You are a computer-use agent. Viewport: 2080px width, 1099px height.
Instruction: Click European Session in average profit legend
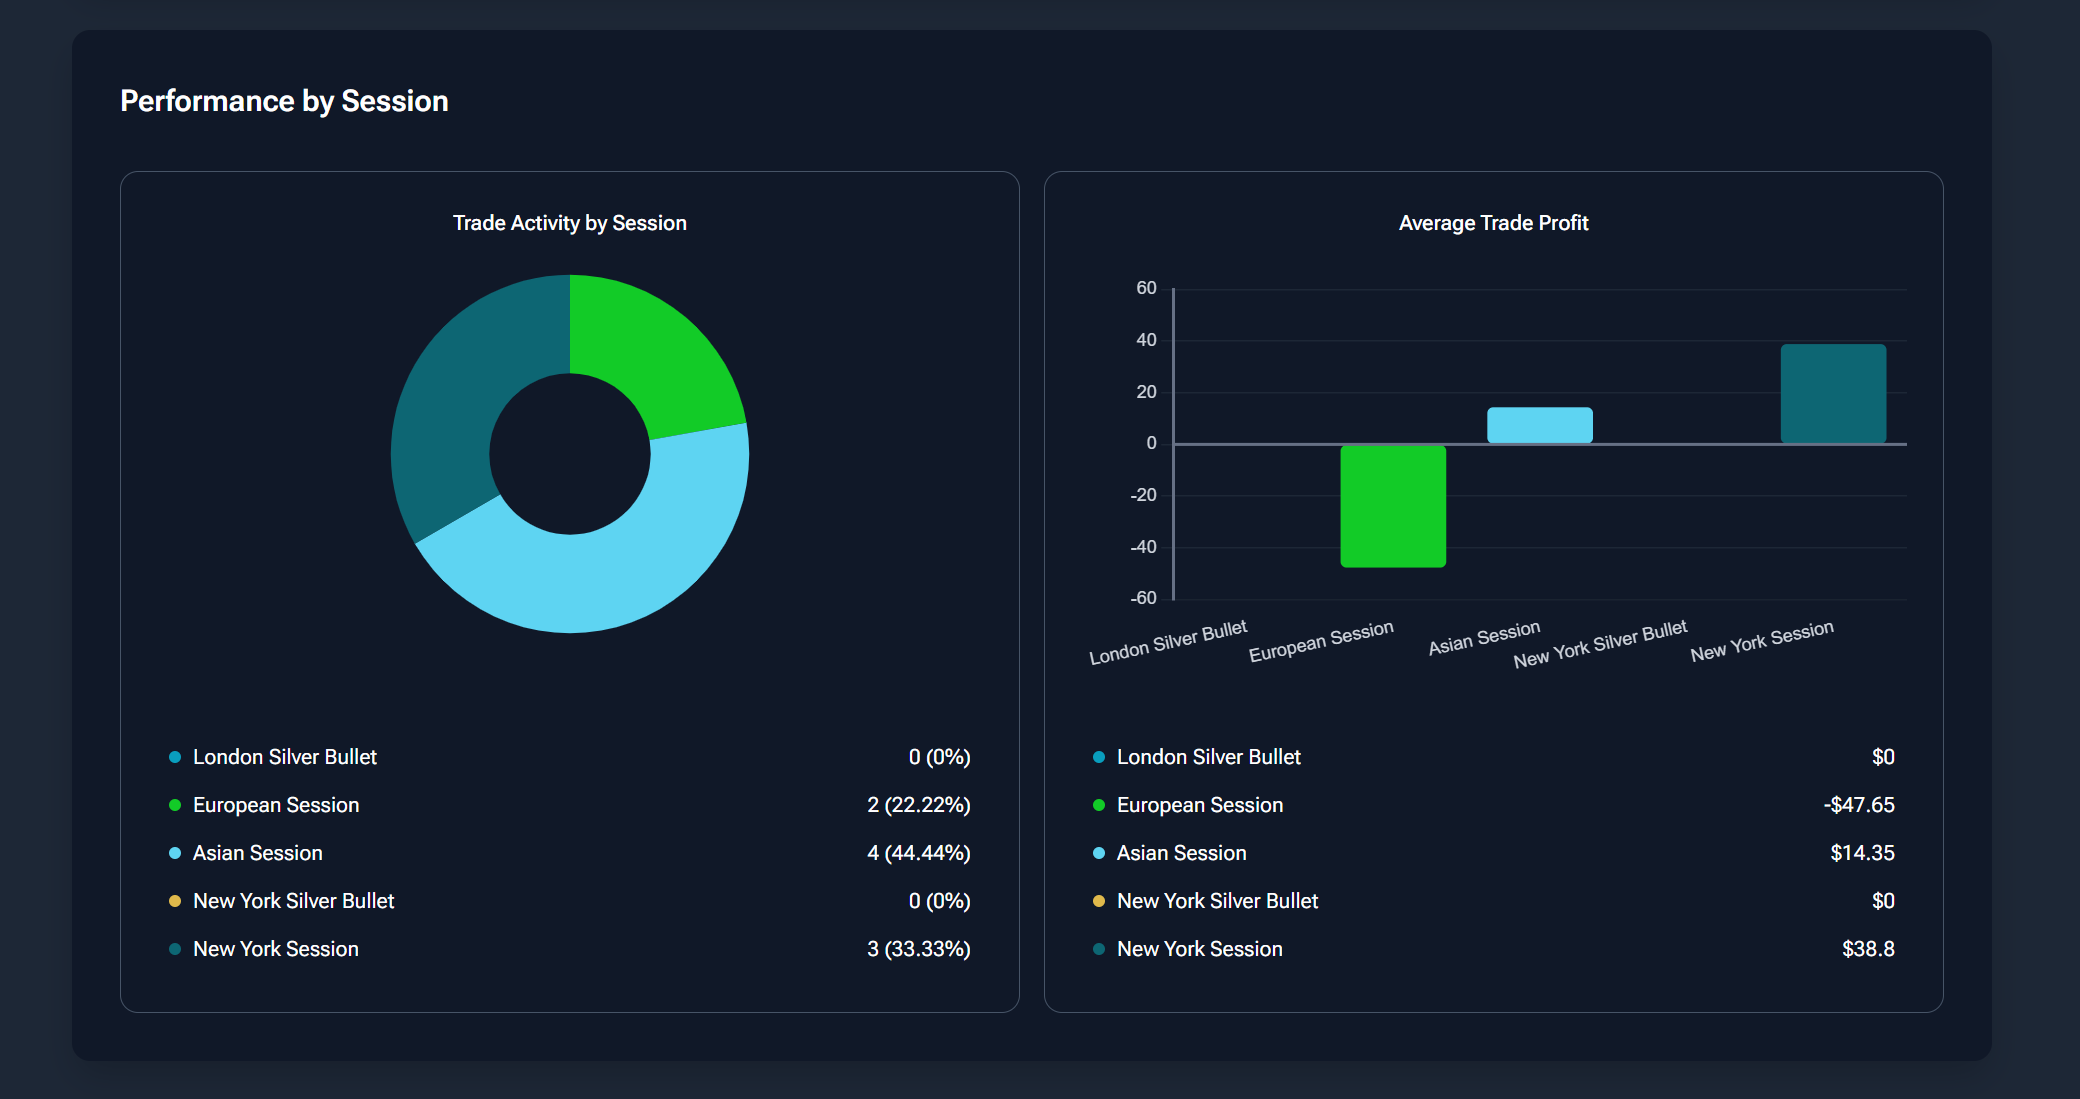pos(1200,805)
